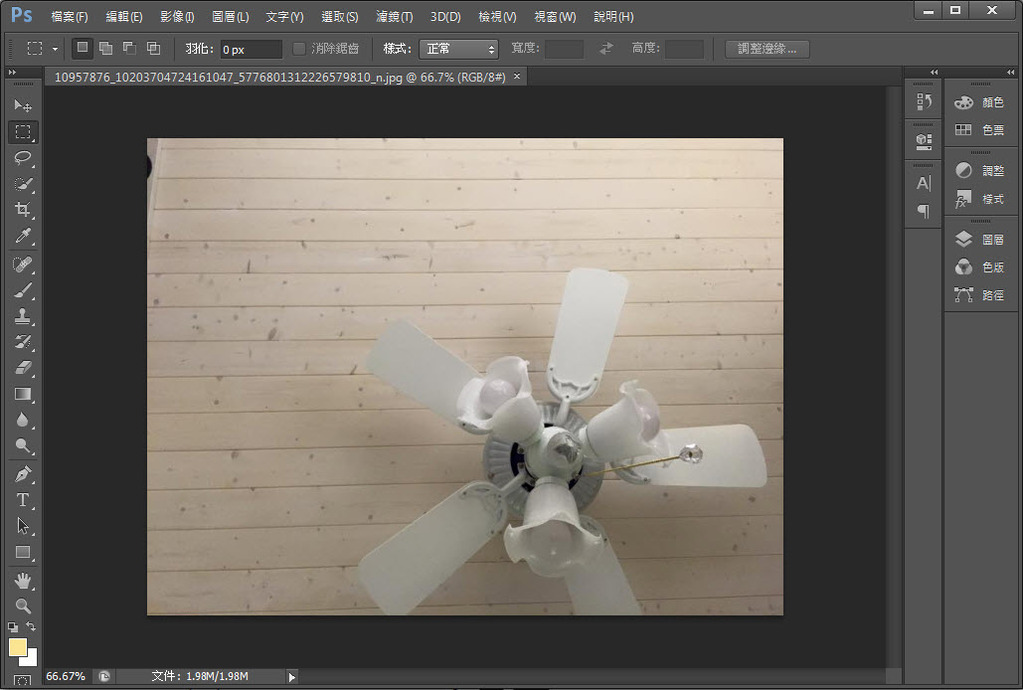Select the Hand tool
The height and width of the screenshot is (690, 1023).
pos(23,580)
